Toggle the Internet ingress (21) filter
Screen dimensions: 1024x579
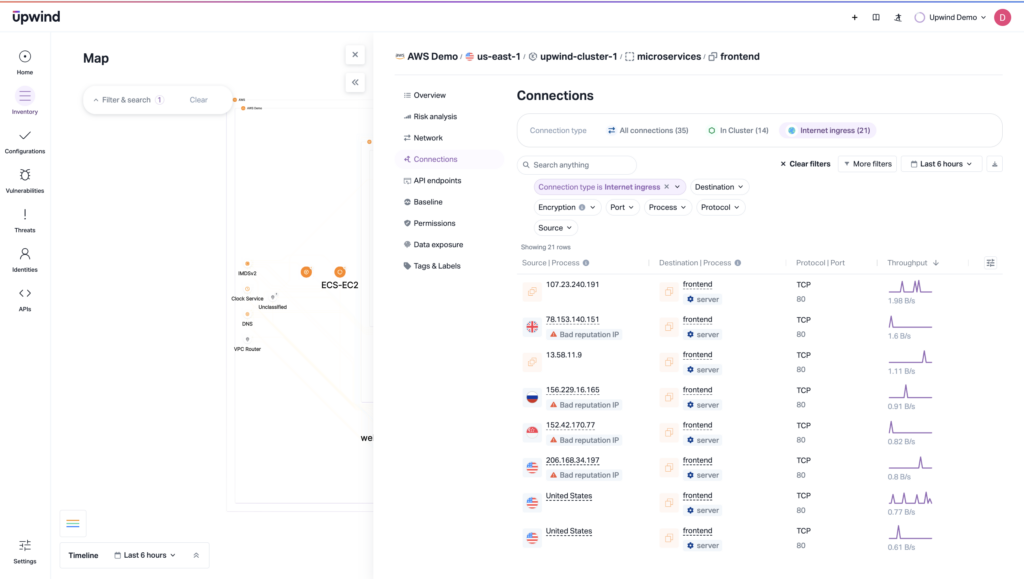[828, 130]
